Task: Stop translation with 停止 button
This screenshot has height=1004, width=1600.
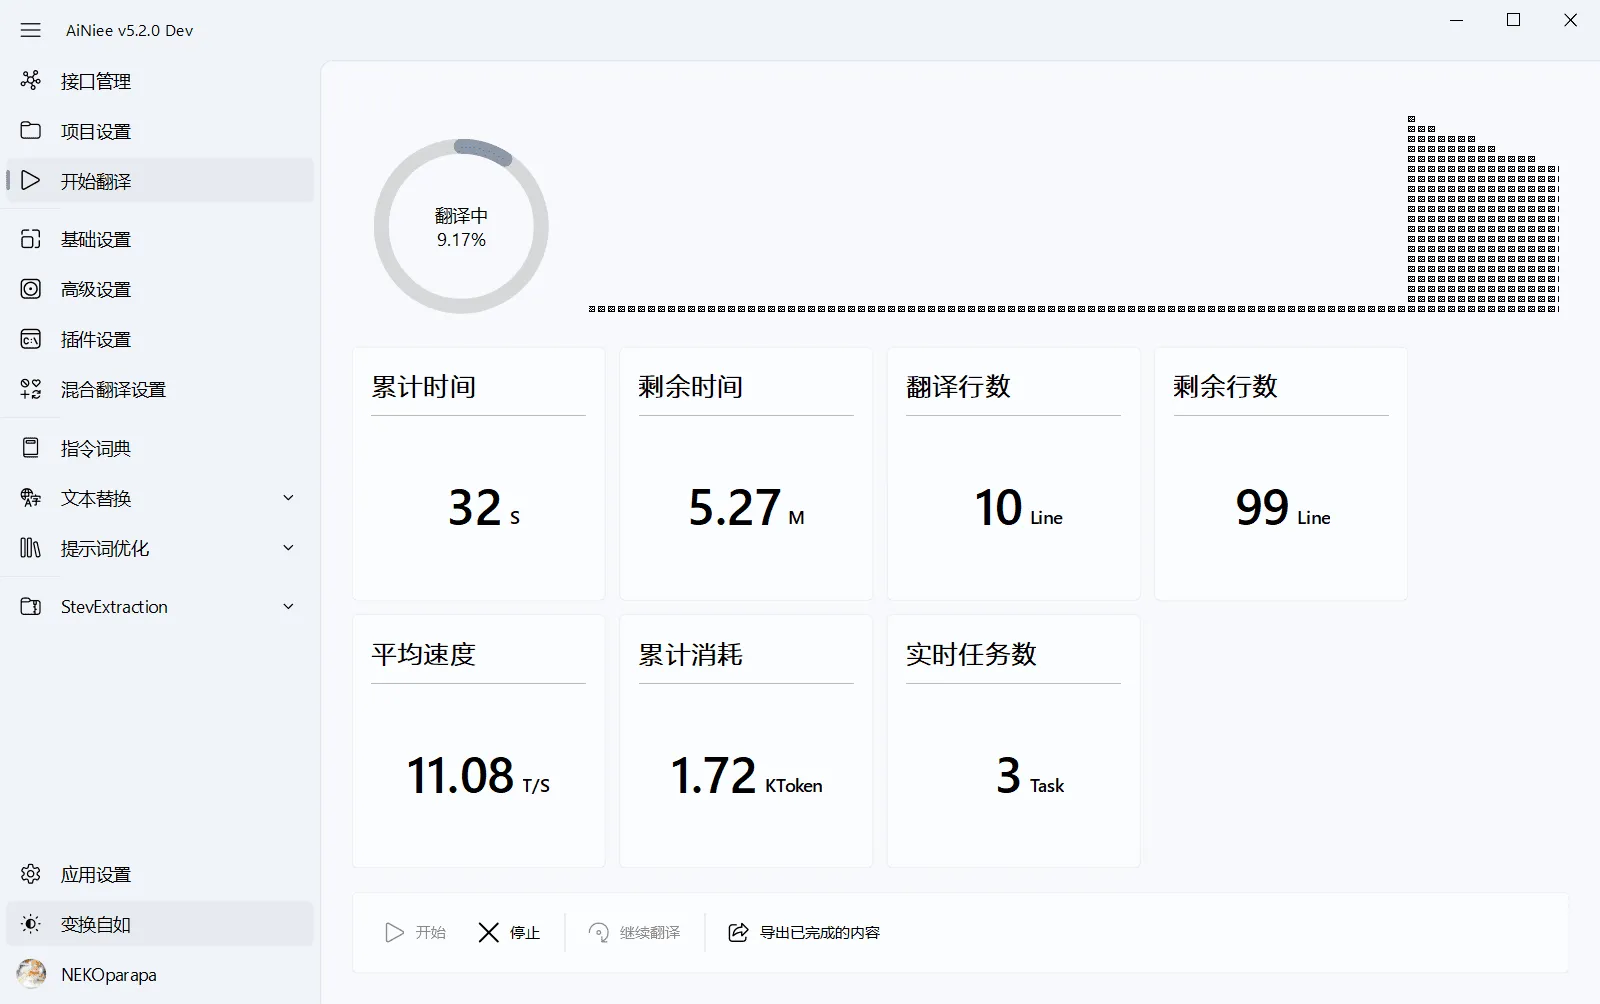Action: pyautogui.click(x=509, y=932)
